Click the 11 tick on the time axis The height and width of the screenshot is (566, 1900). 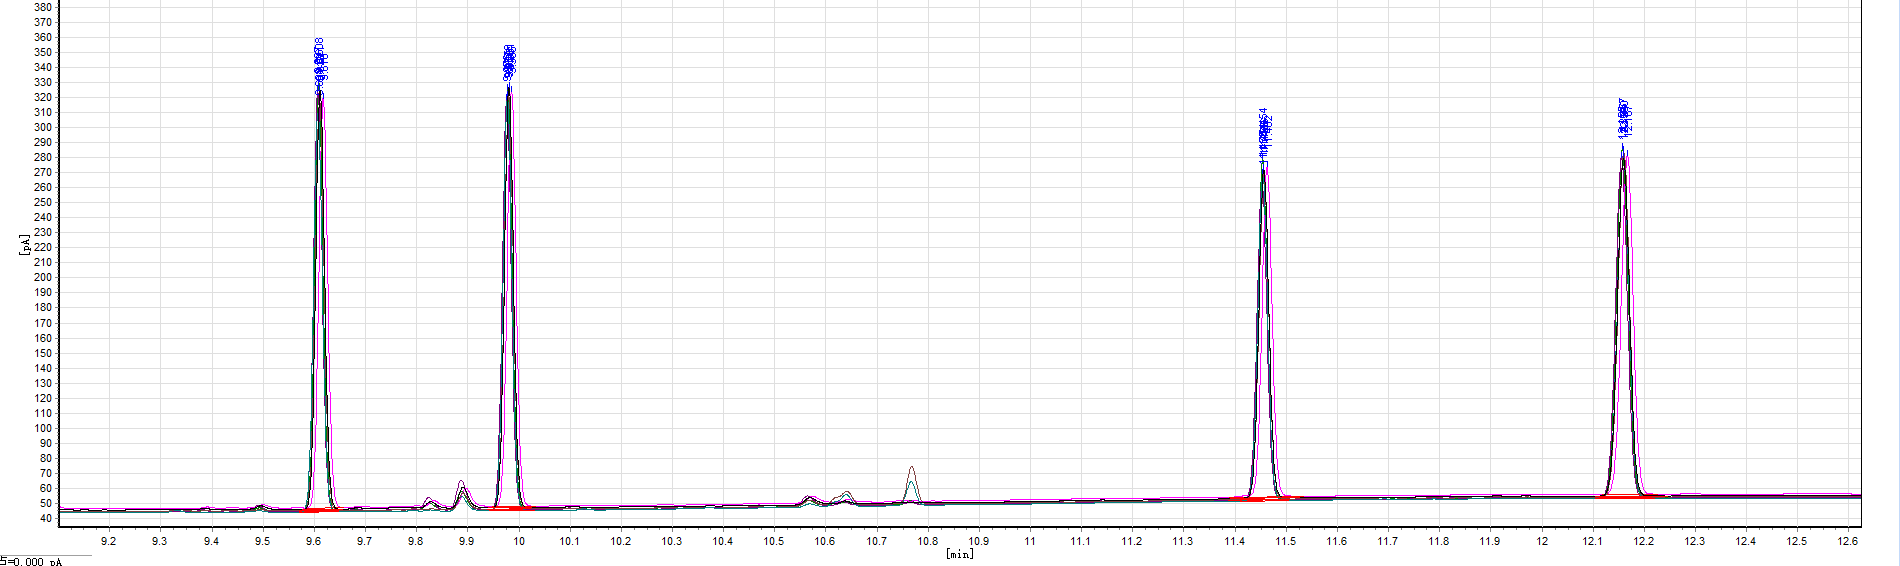[x=1030, y=541]
